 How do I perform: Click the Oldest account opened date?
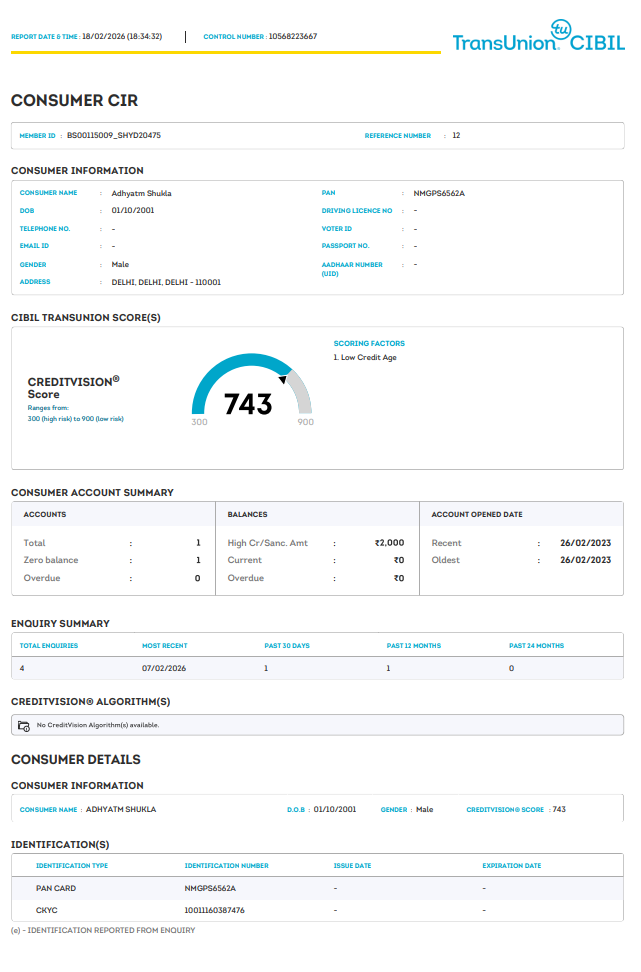click(x=585, y=560)
